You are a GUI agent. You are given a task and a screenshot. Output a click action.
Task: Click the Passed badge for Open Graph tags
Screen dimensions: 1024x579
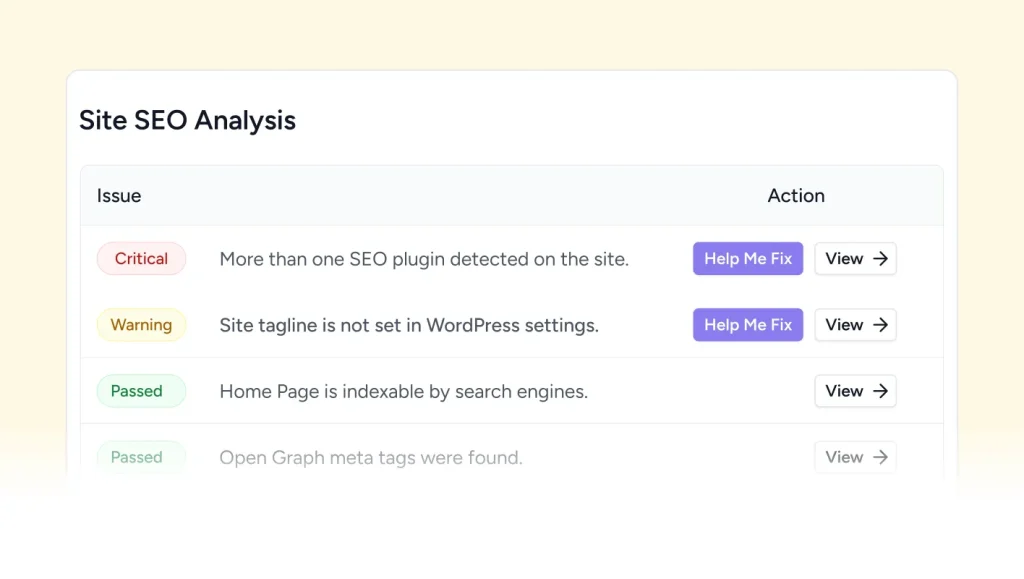[x=141, y=457]
